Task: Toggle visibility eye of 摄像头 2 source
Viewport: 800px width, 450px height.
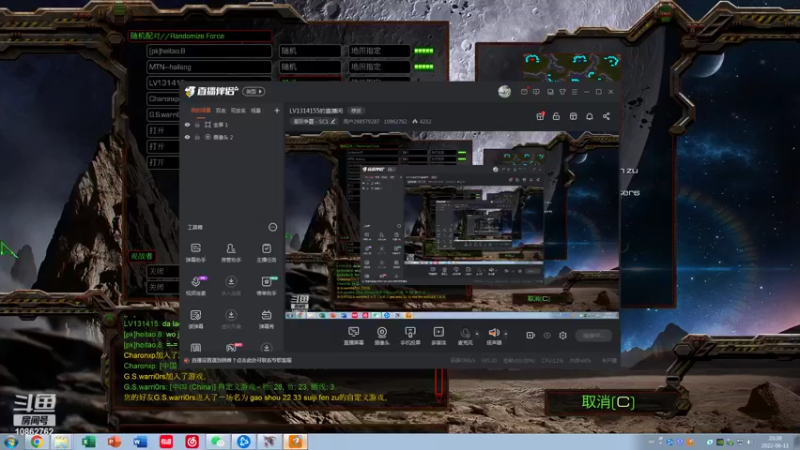Action: pos(187,137)
